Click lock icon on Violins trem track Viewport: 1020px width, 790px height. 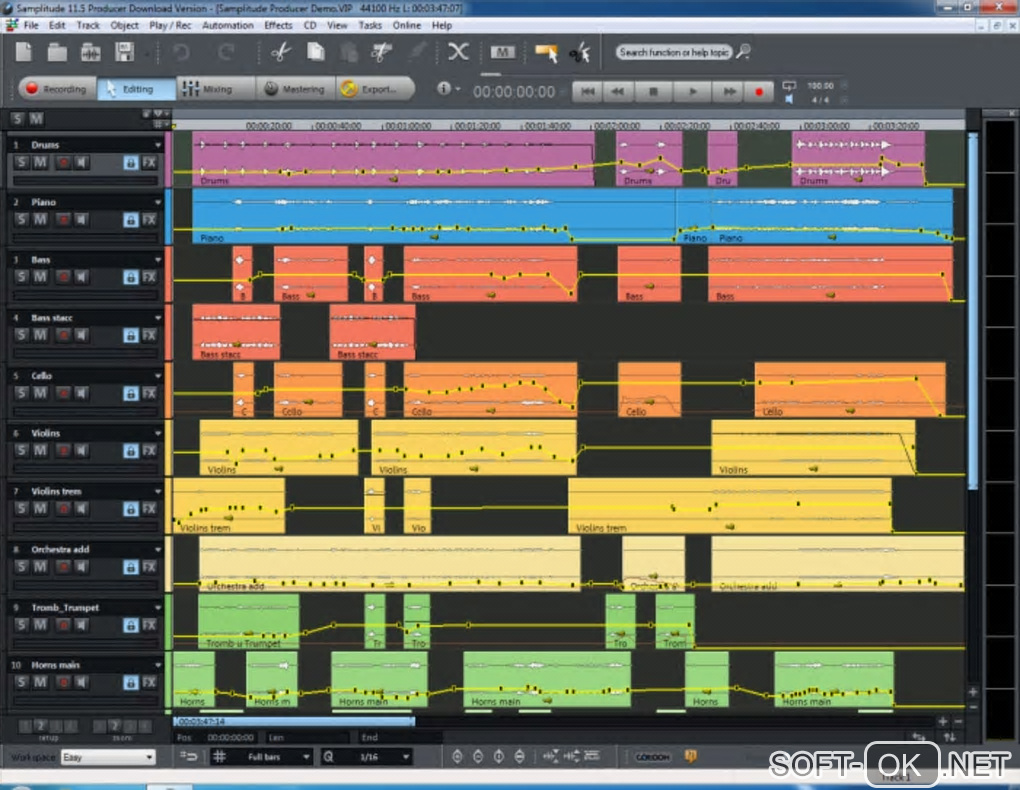(x=130, y=509)
